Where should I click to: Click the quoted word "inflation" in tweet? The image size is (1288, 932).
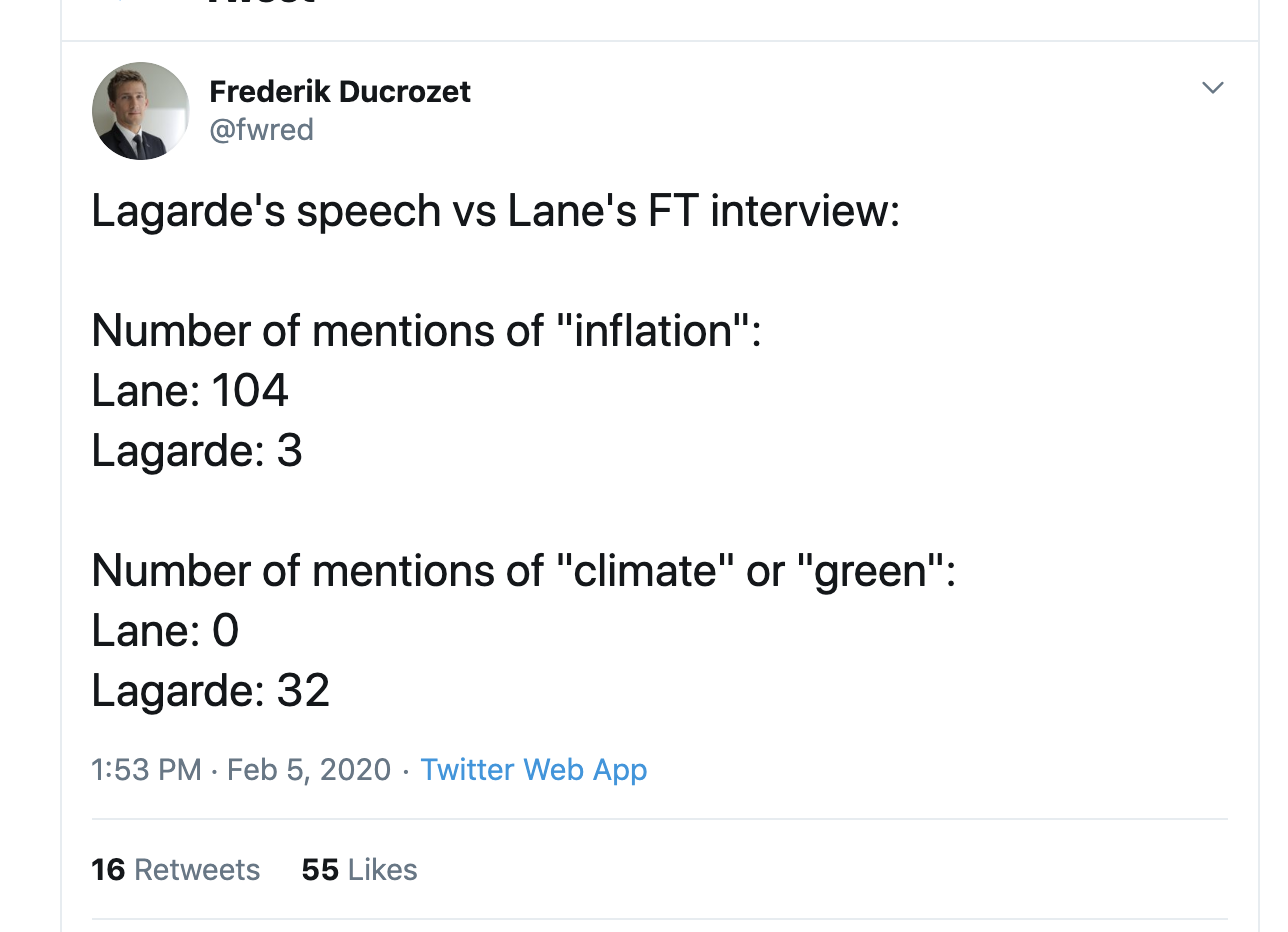653,331
